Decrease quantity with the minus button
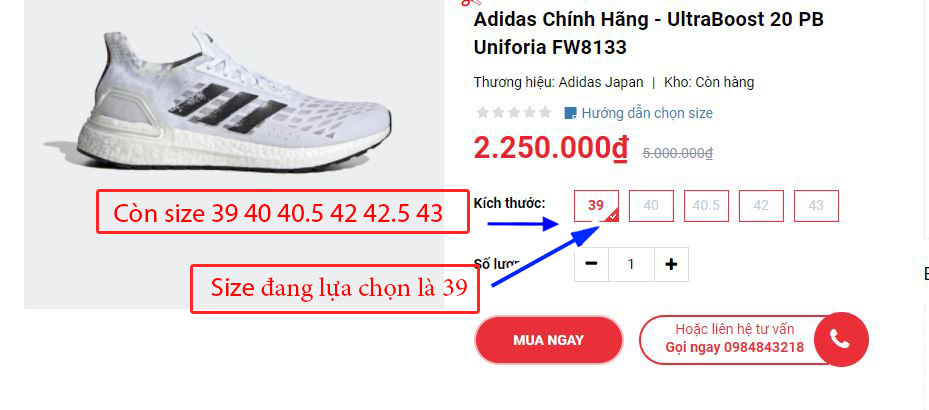 click(591, 264)
